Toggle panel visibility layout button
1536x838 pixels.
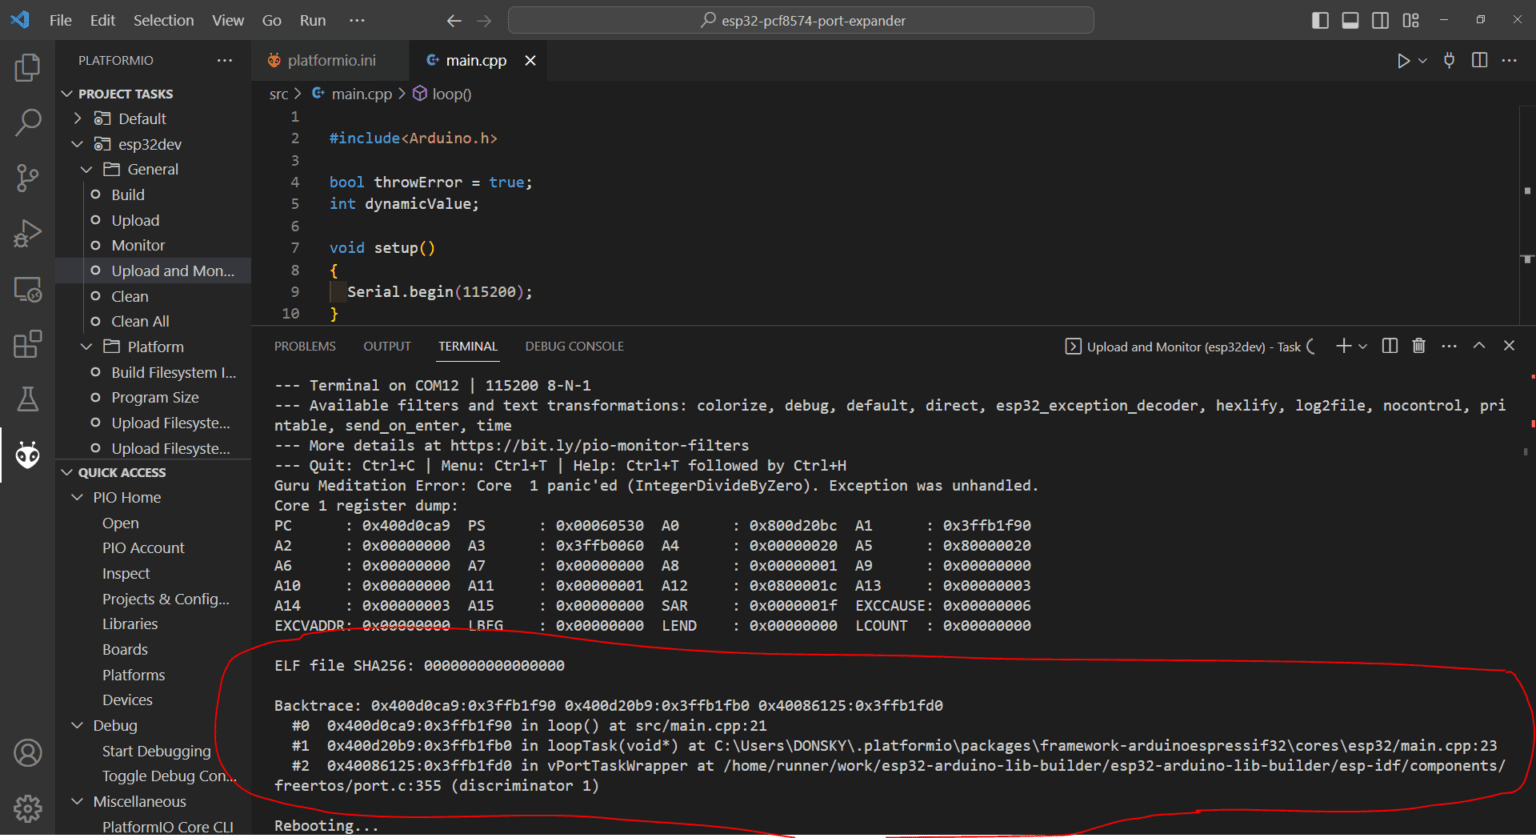(1350, 20)
